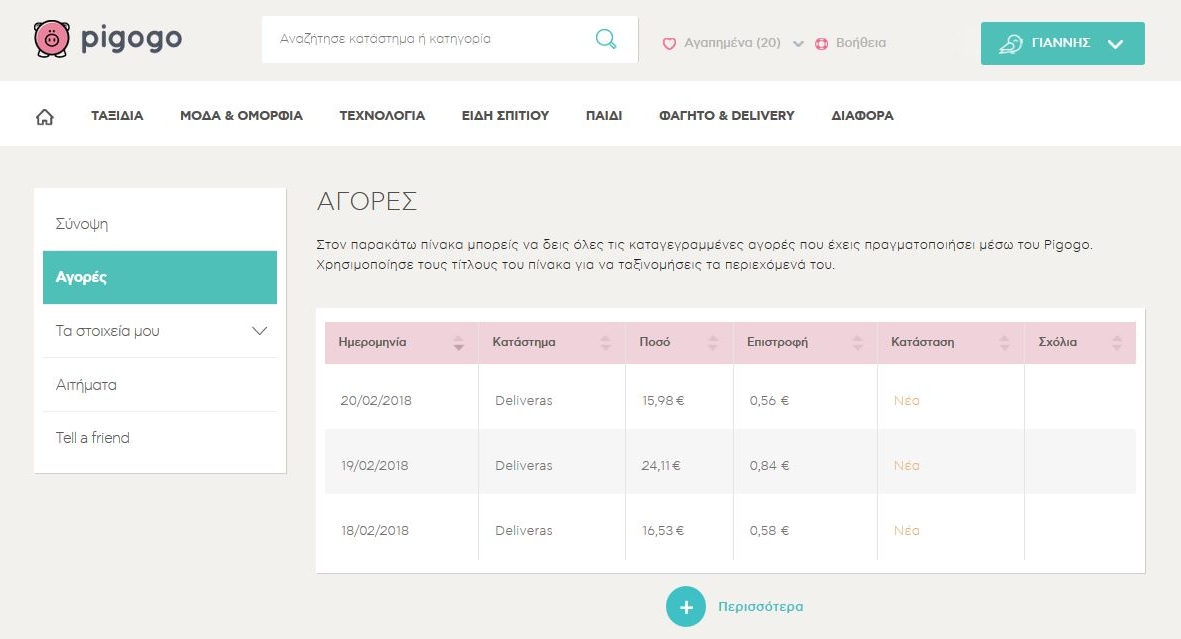Click the Ποσό column header
The image size is (1181, 639).
[x=679, y=343]
